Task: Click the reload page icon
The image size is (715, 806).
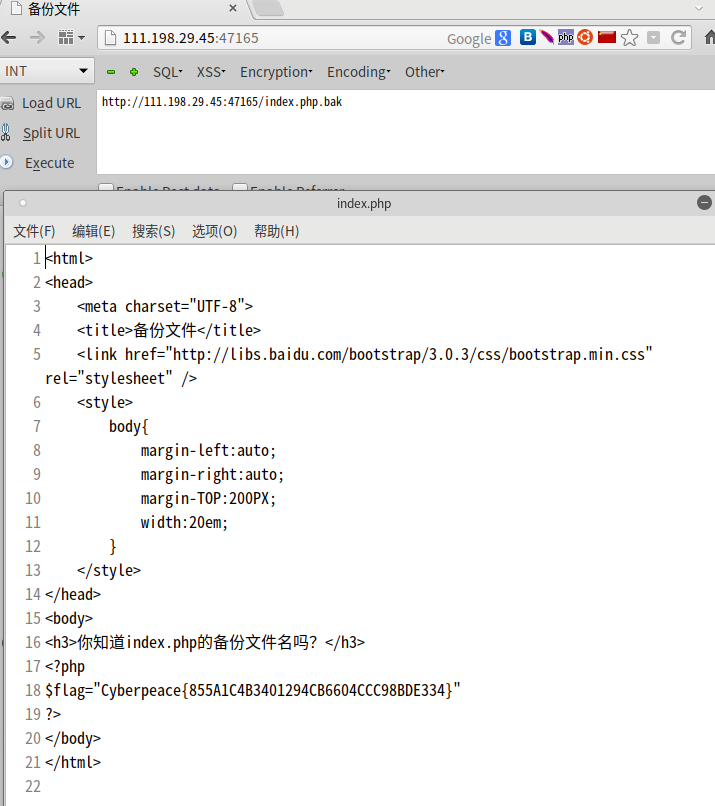Action: pos(679,38)
